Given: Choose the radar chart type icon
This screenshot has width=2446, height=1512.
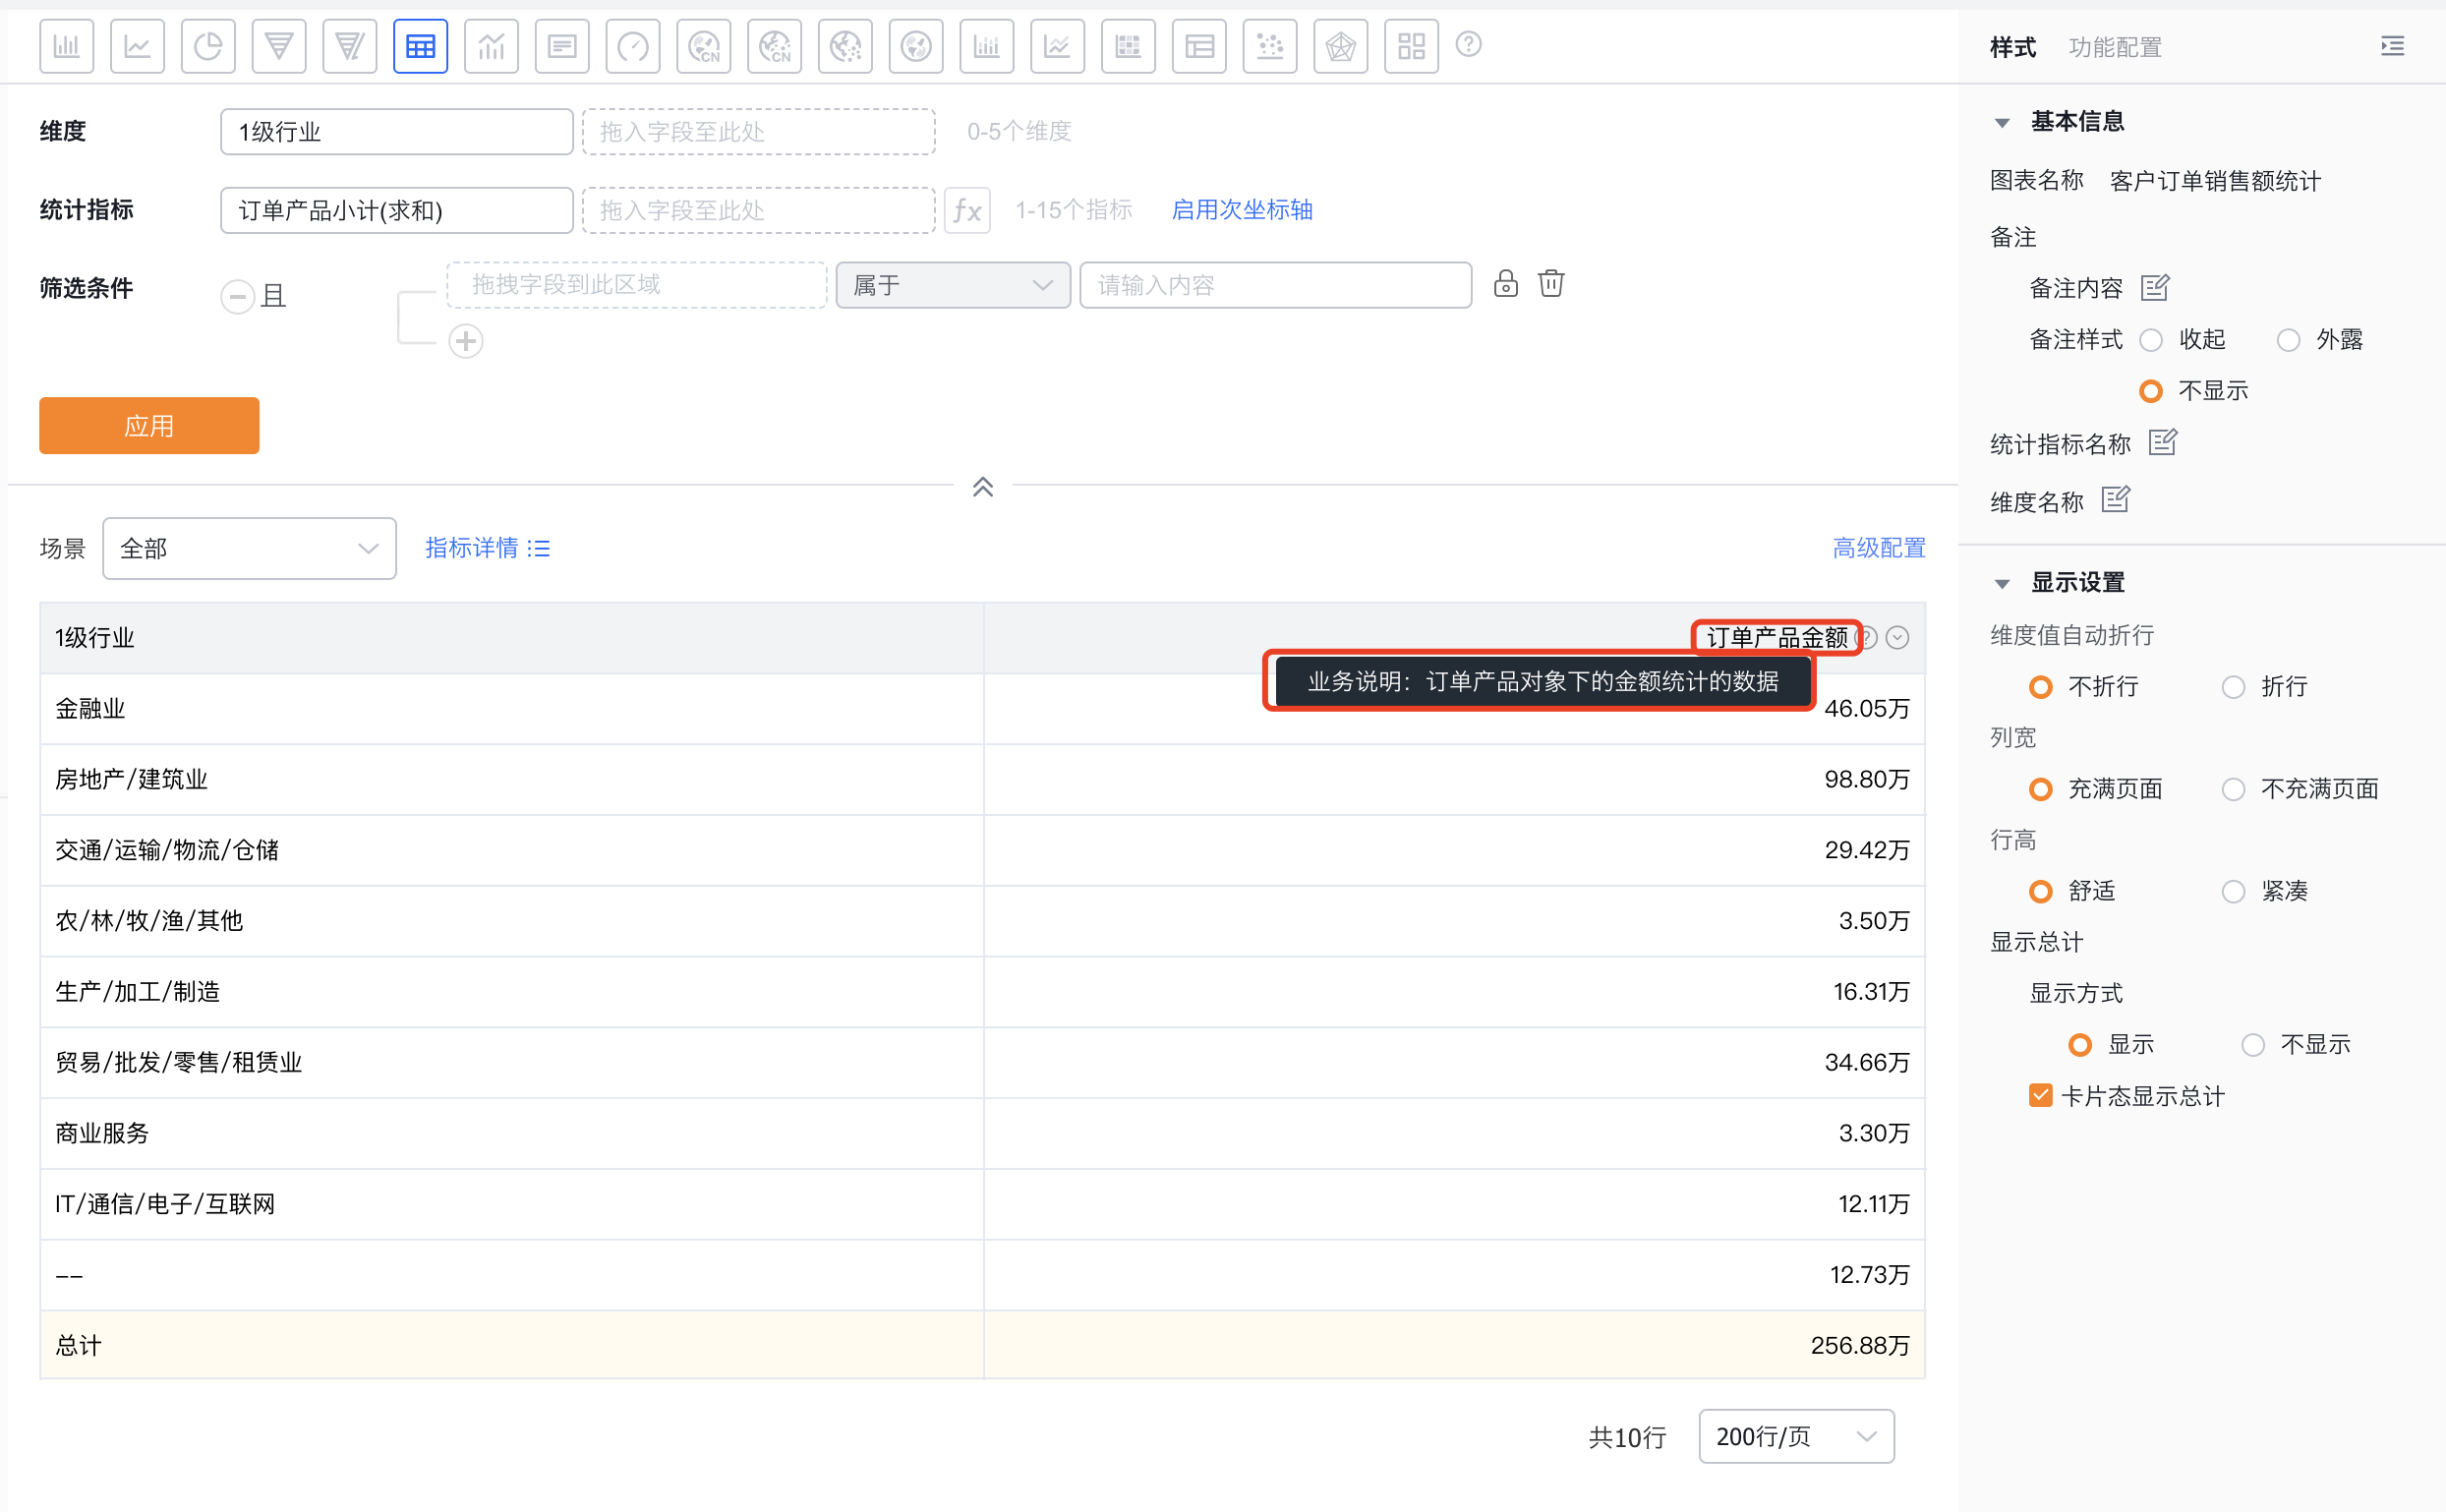Looking at the screenshot, I should 1340,46.
